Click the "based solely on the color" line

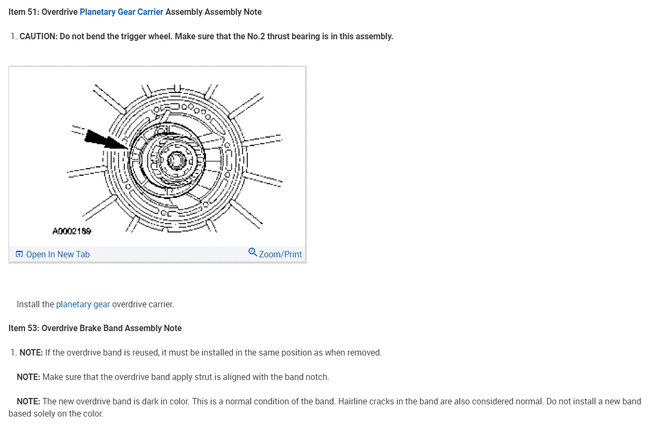point(56,413)
